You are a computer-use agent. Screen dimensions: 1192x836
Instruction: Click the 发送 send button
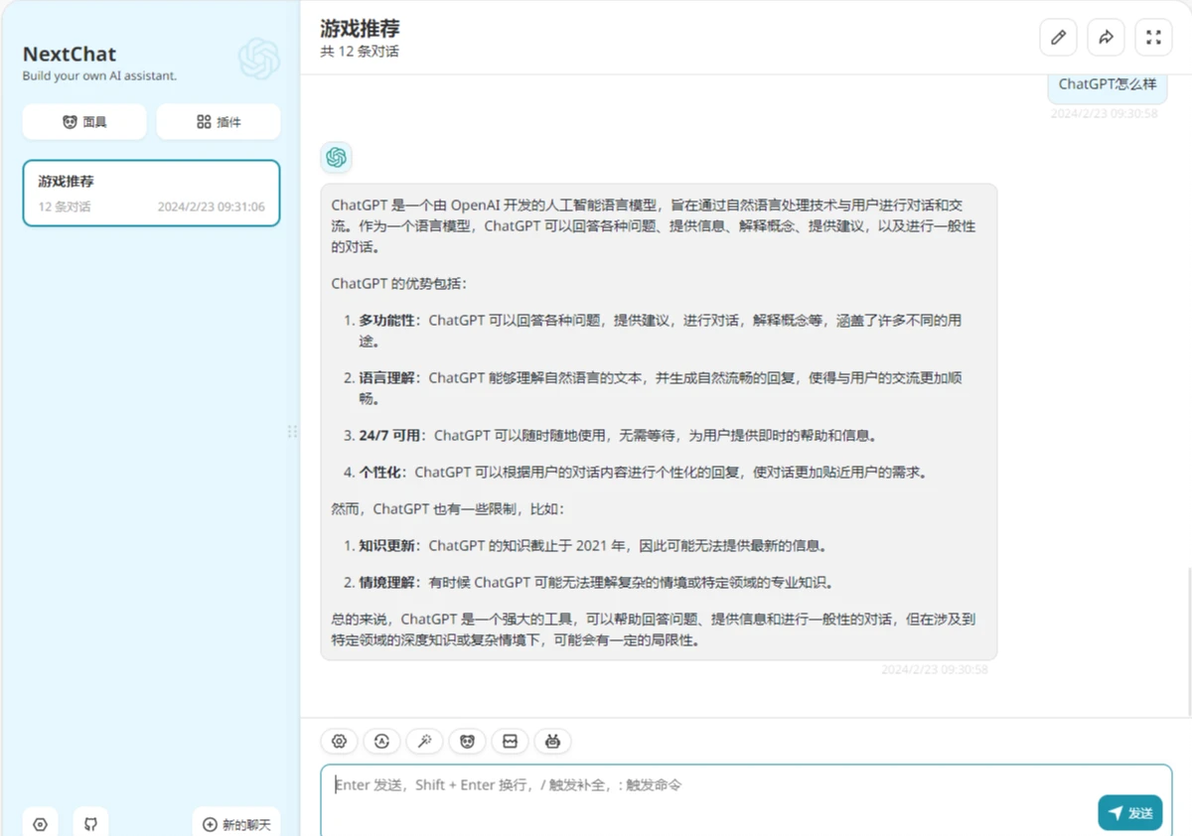click(1130, 812)
